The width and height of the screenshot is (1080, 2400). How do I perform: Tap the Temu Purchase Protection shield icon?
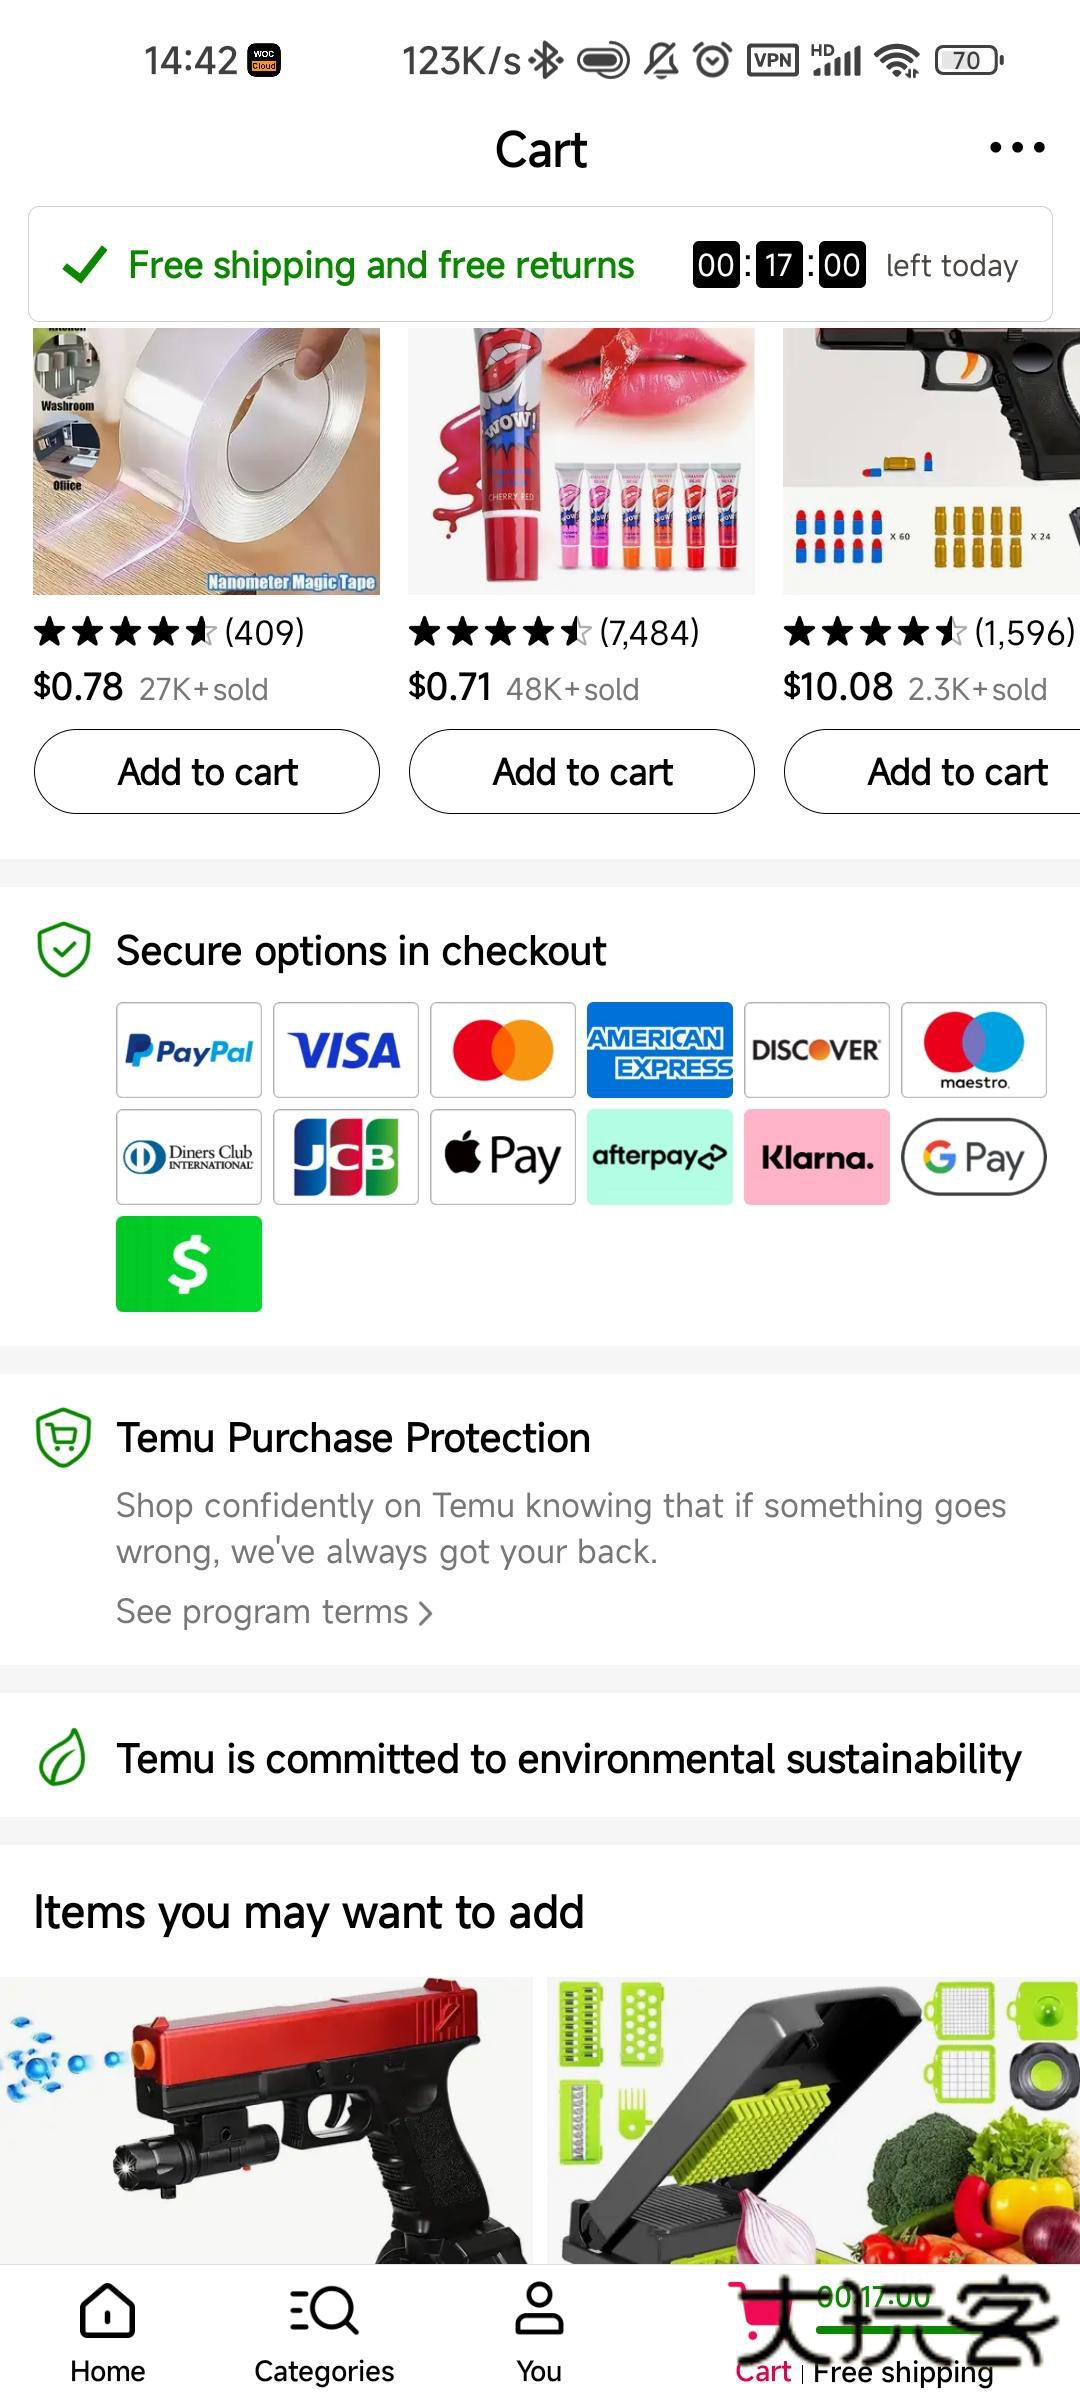(x=63, y=1438)
